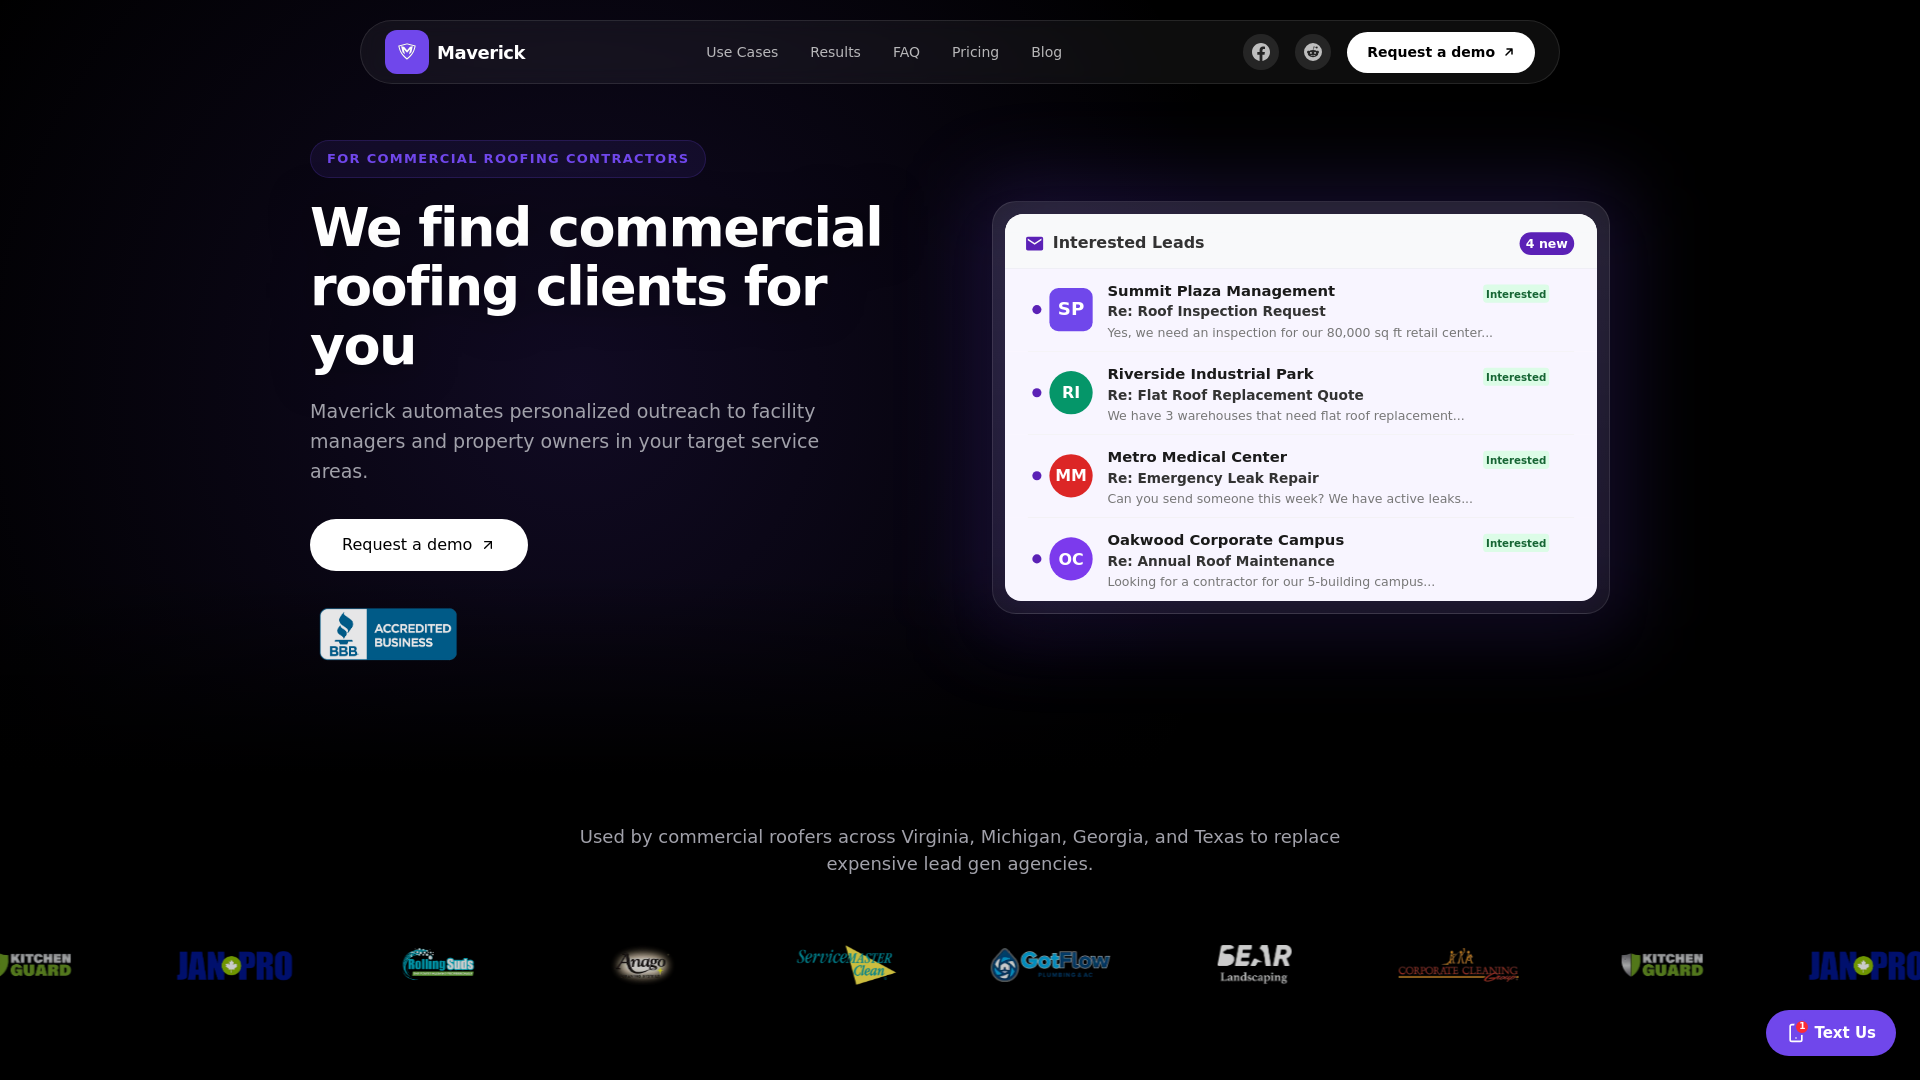Open the Reddit social icon
Viewport: 1920px width, 1080px height.
coord(1313,52)
